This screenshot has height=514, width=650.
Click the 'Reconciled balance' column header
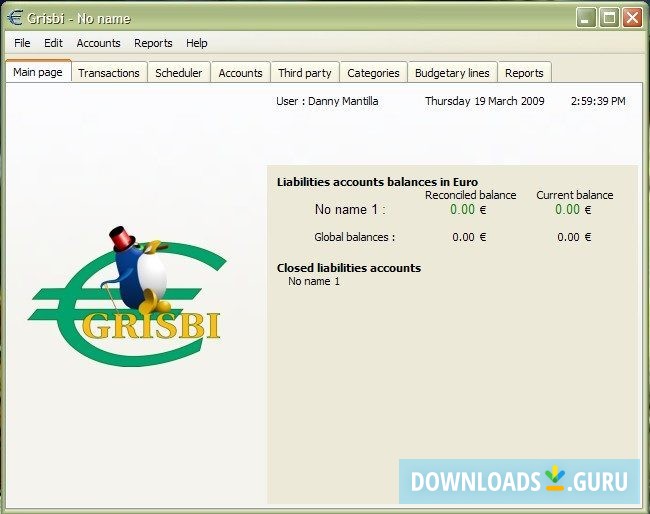471,195
